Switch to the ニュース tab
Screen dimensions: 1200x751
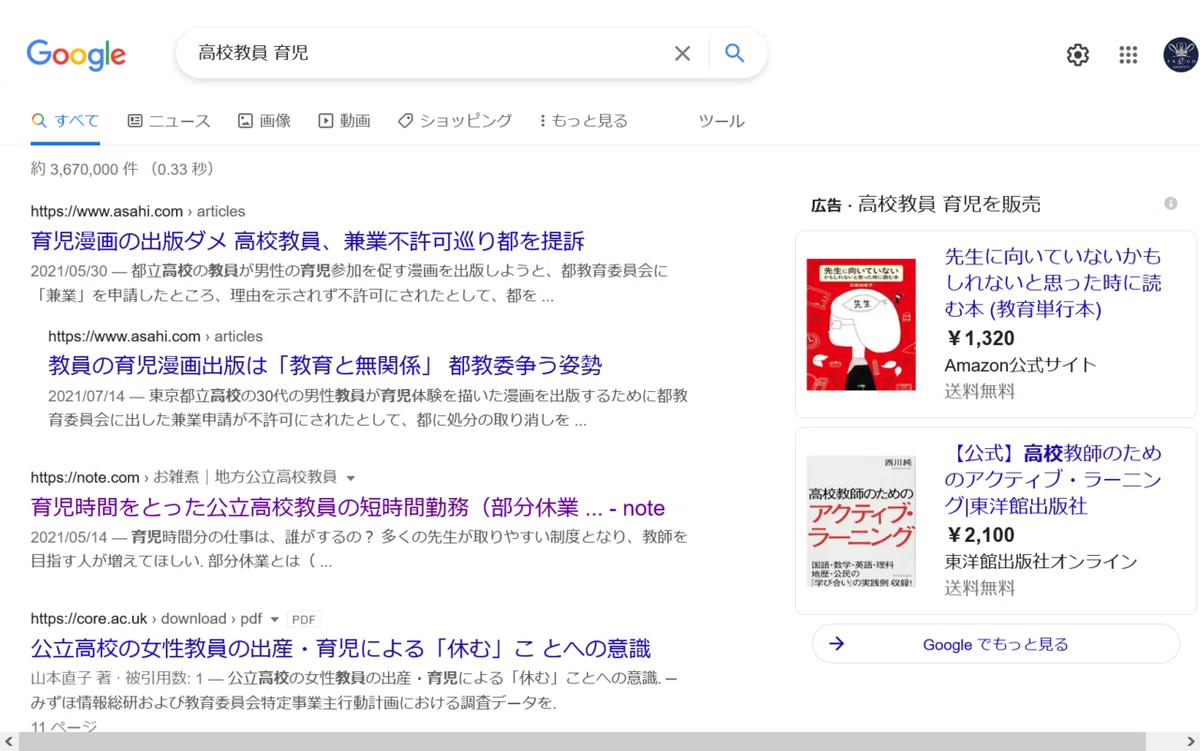coord(169,121)
